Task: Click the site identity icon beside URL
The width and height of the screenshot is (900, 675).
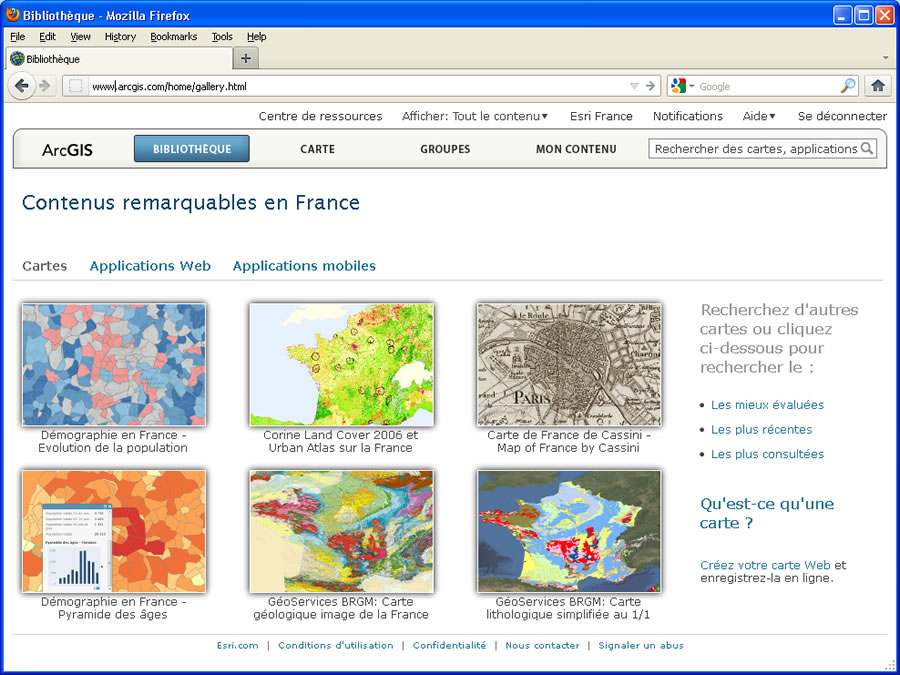Action: 75,86
